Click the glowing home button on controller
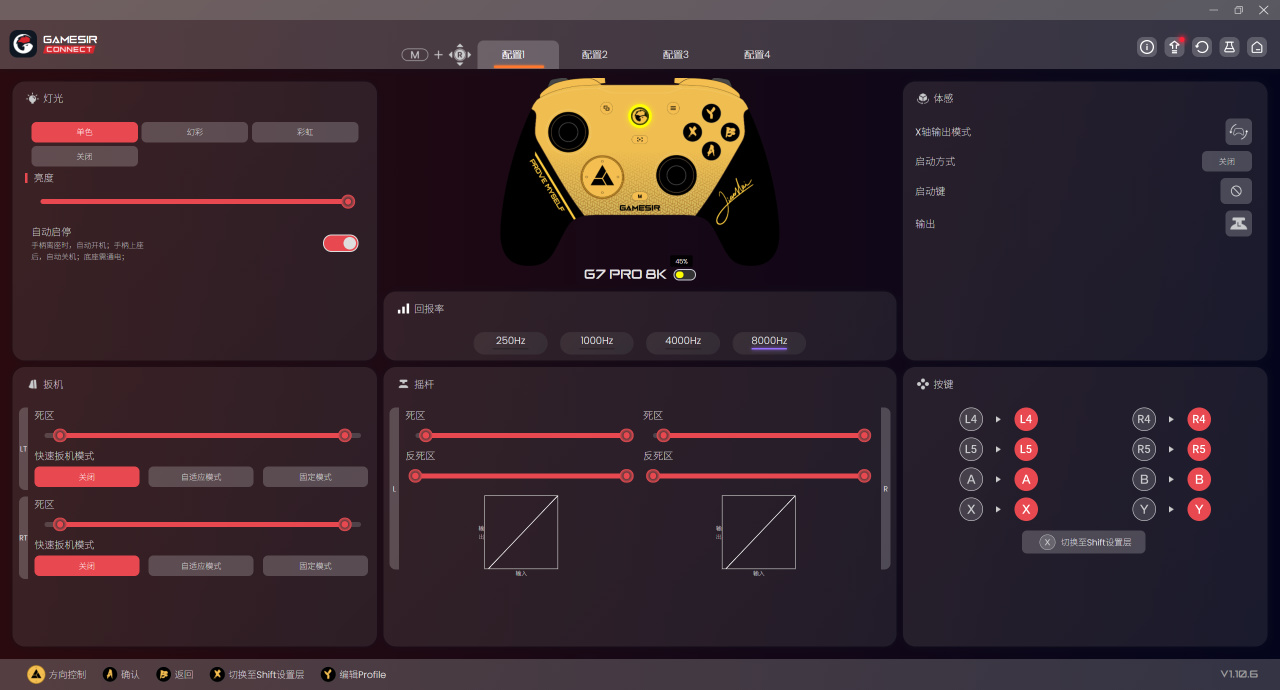This screenshot has width=1280, height=690. [640, 116]
